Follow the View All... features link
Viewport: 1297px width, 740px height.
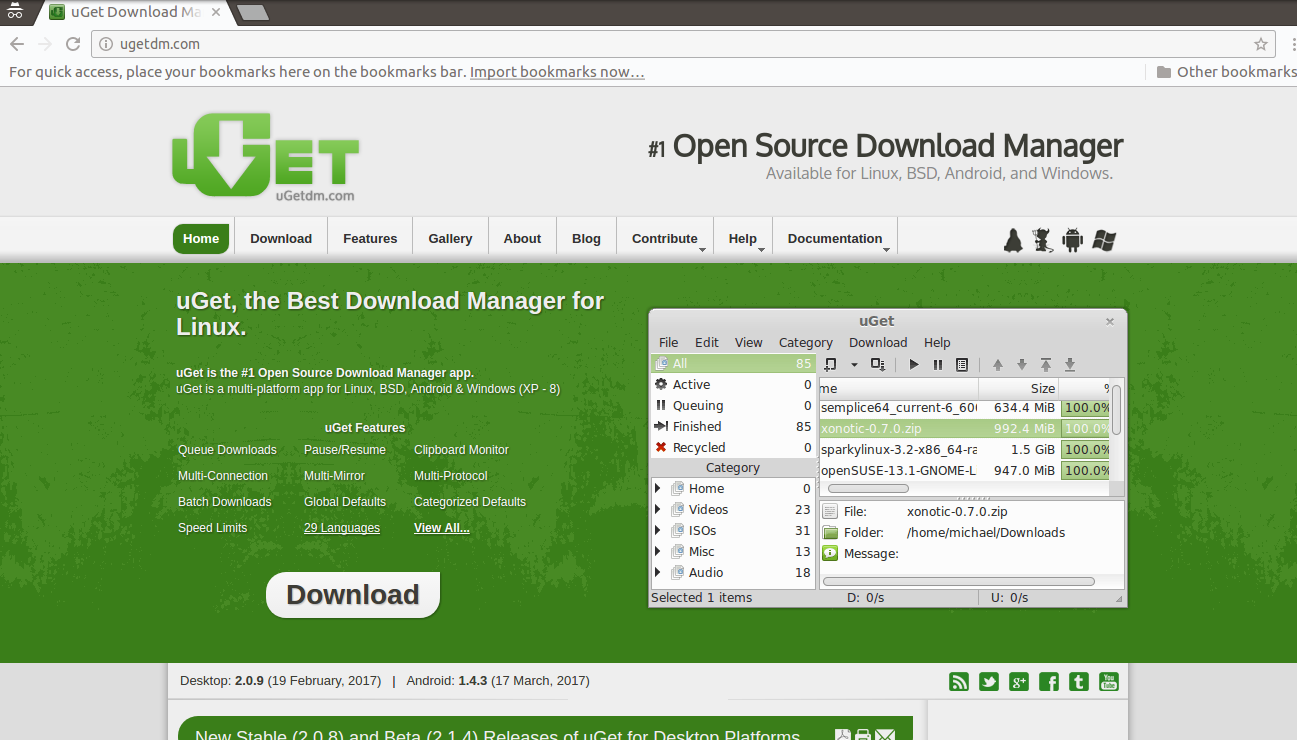pos(442,528)
